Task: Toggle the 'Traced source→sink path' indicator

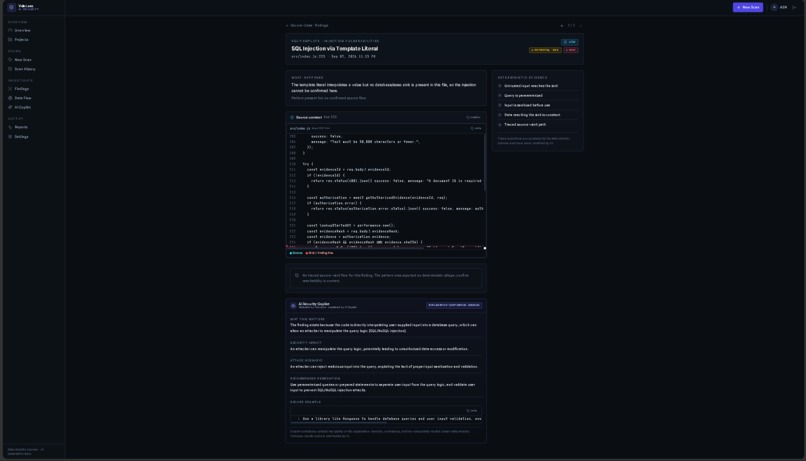Action: (x=500, y=124)
